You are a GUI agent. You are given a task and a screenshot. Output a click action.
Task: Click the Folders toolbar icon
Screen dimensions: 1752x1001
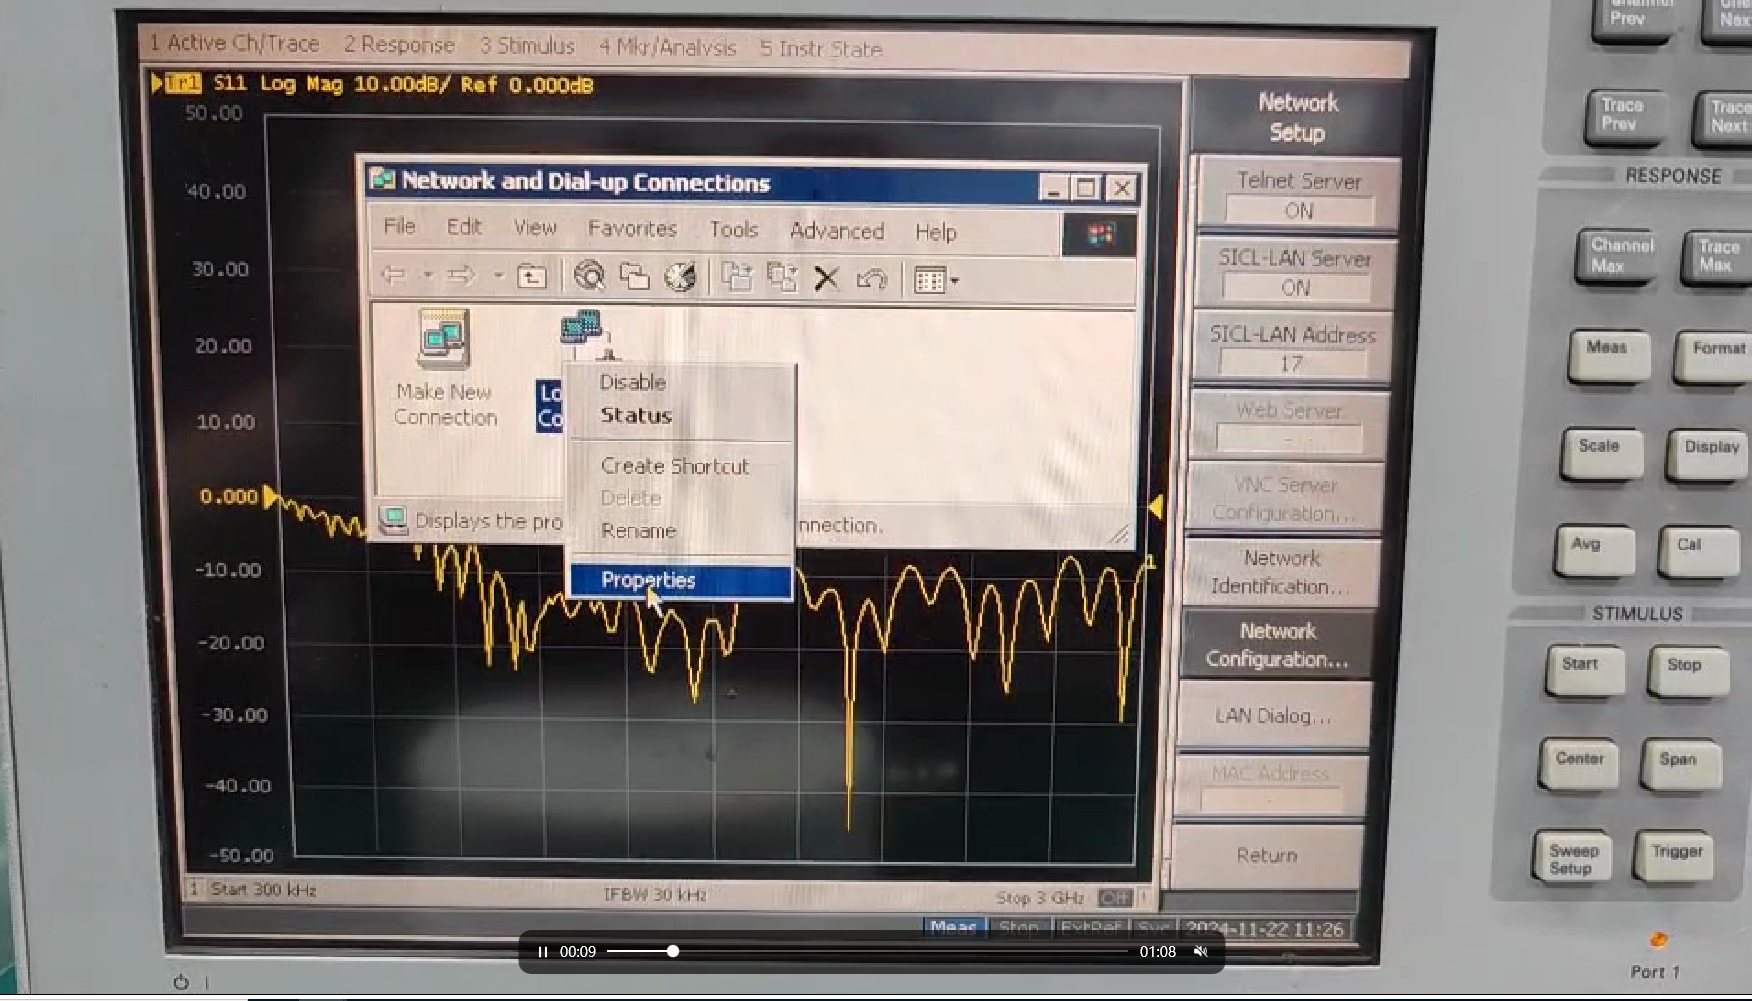click(x=634, y=276)
